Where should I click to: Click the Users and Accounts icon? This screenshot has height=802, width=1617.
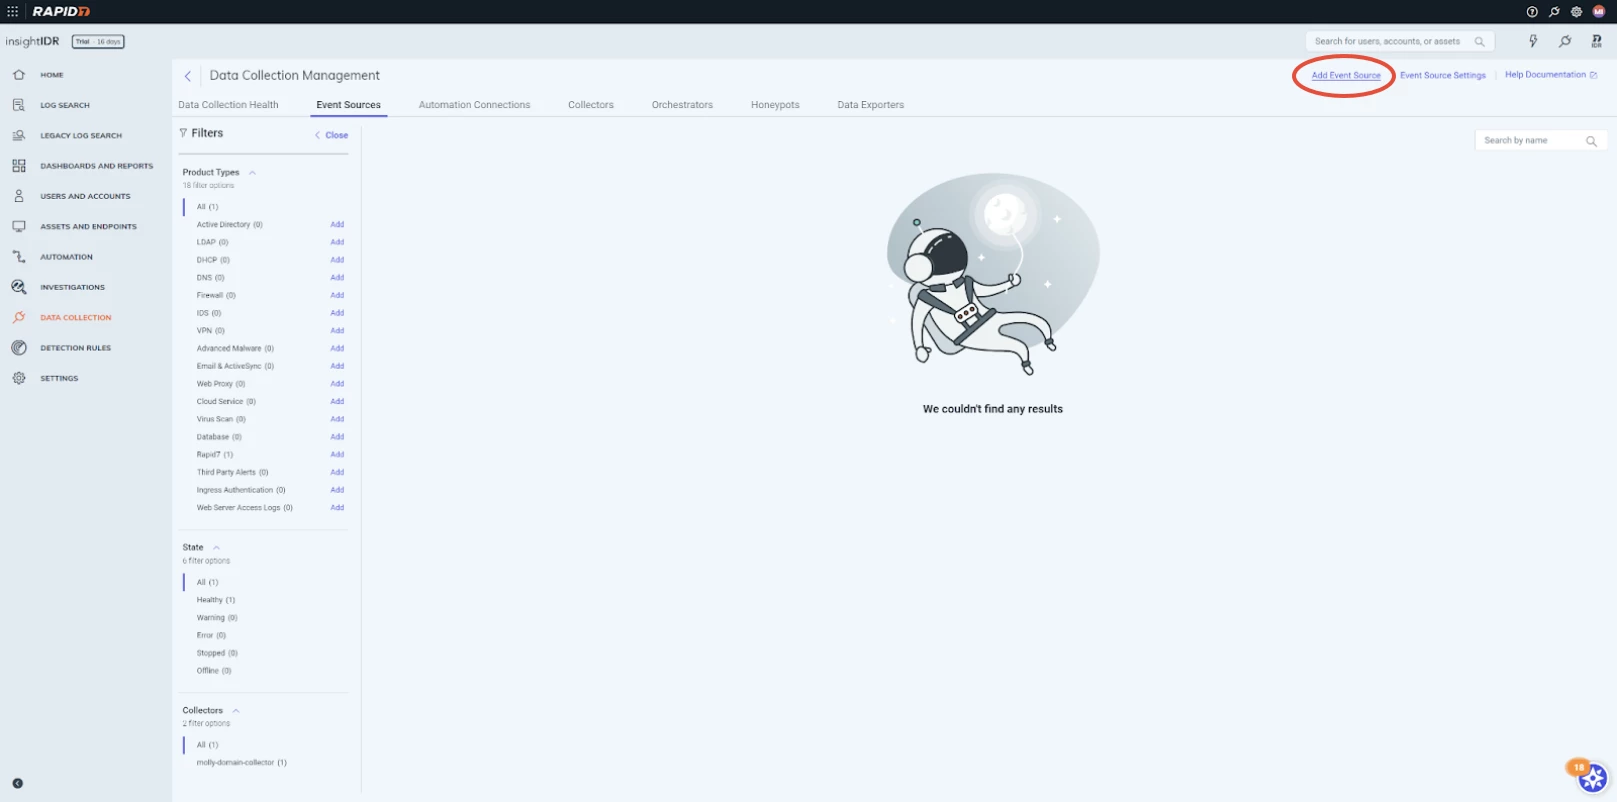click(x=18, y=196)
